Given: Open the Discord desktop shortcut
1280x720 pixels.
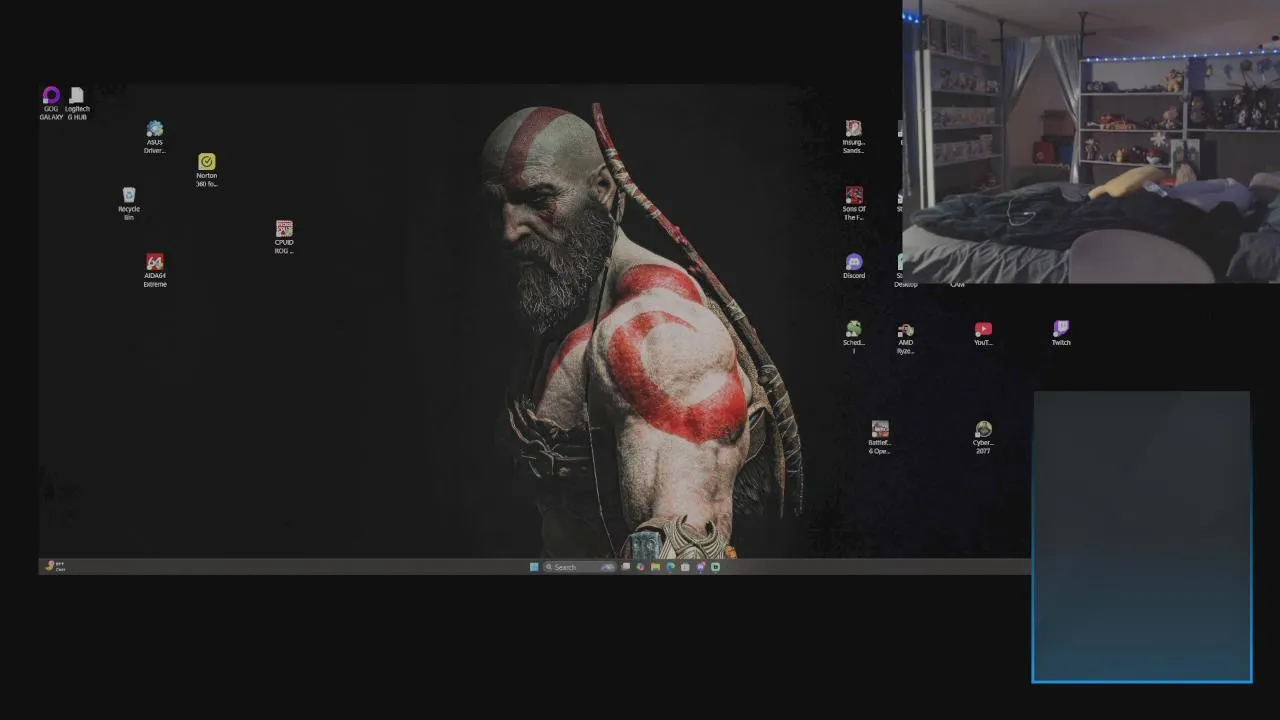Looking at the screenshot, I should click(x=854, y=266).
